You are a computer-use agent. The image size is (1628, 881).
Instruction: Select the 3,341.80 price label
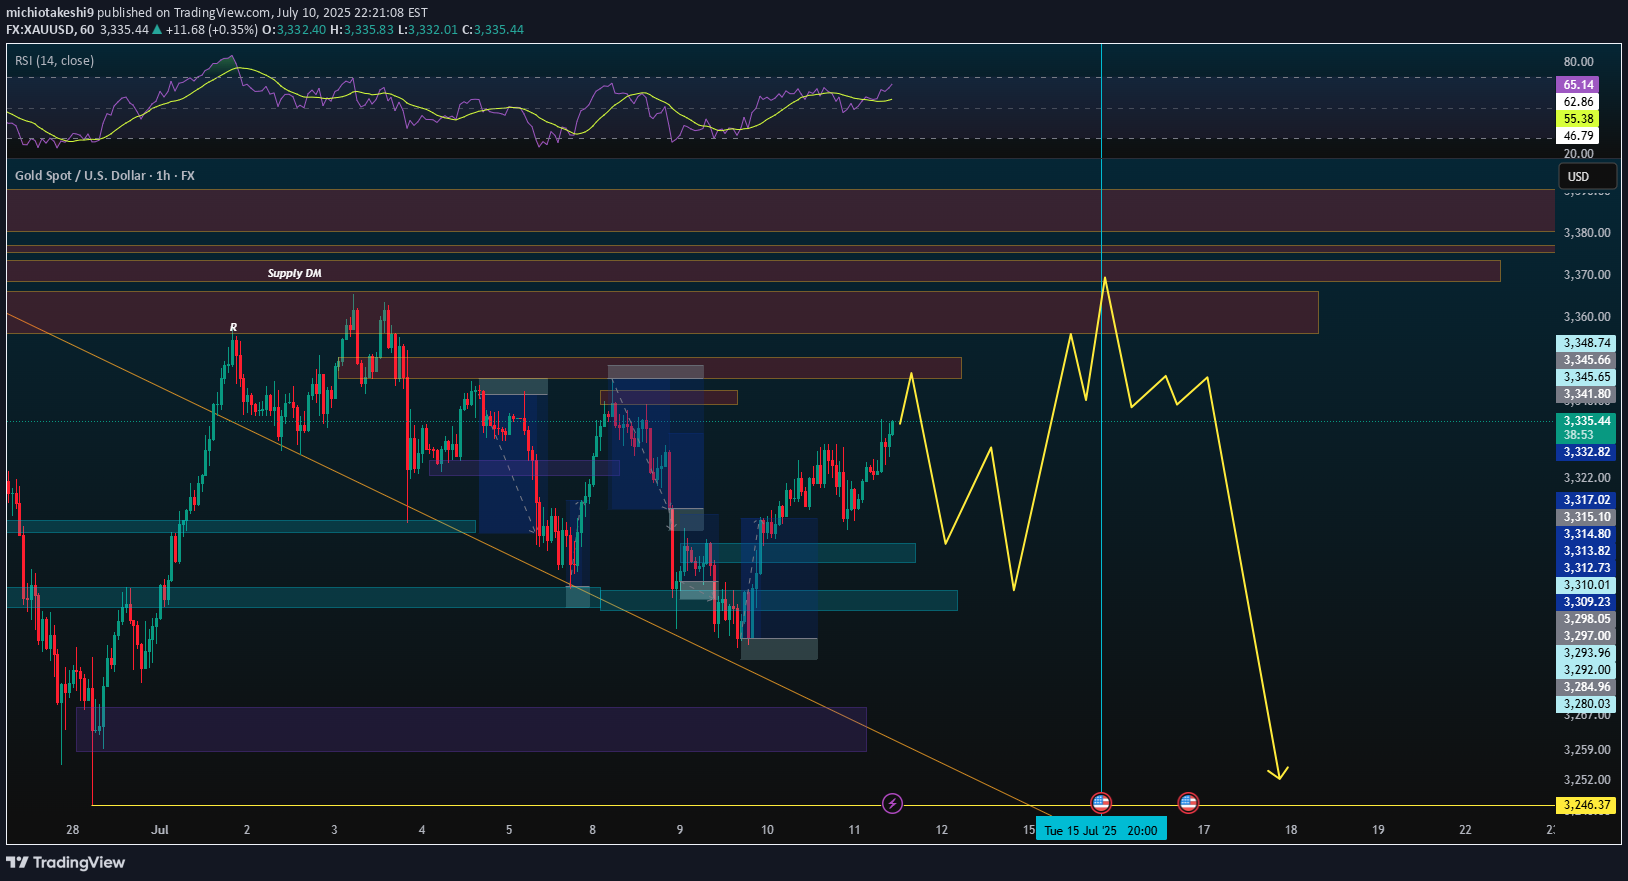(x=1587, y=394)
